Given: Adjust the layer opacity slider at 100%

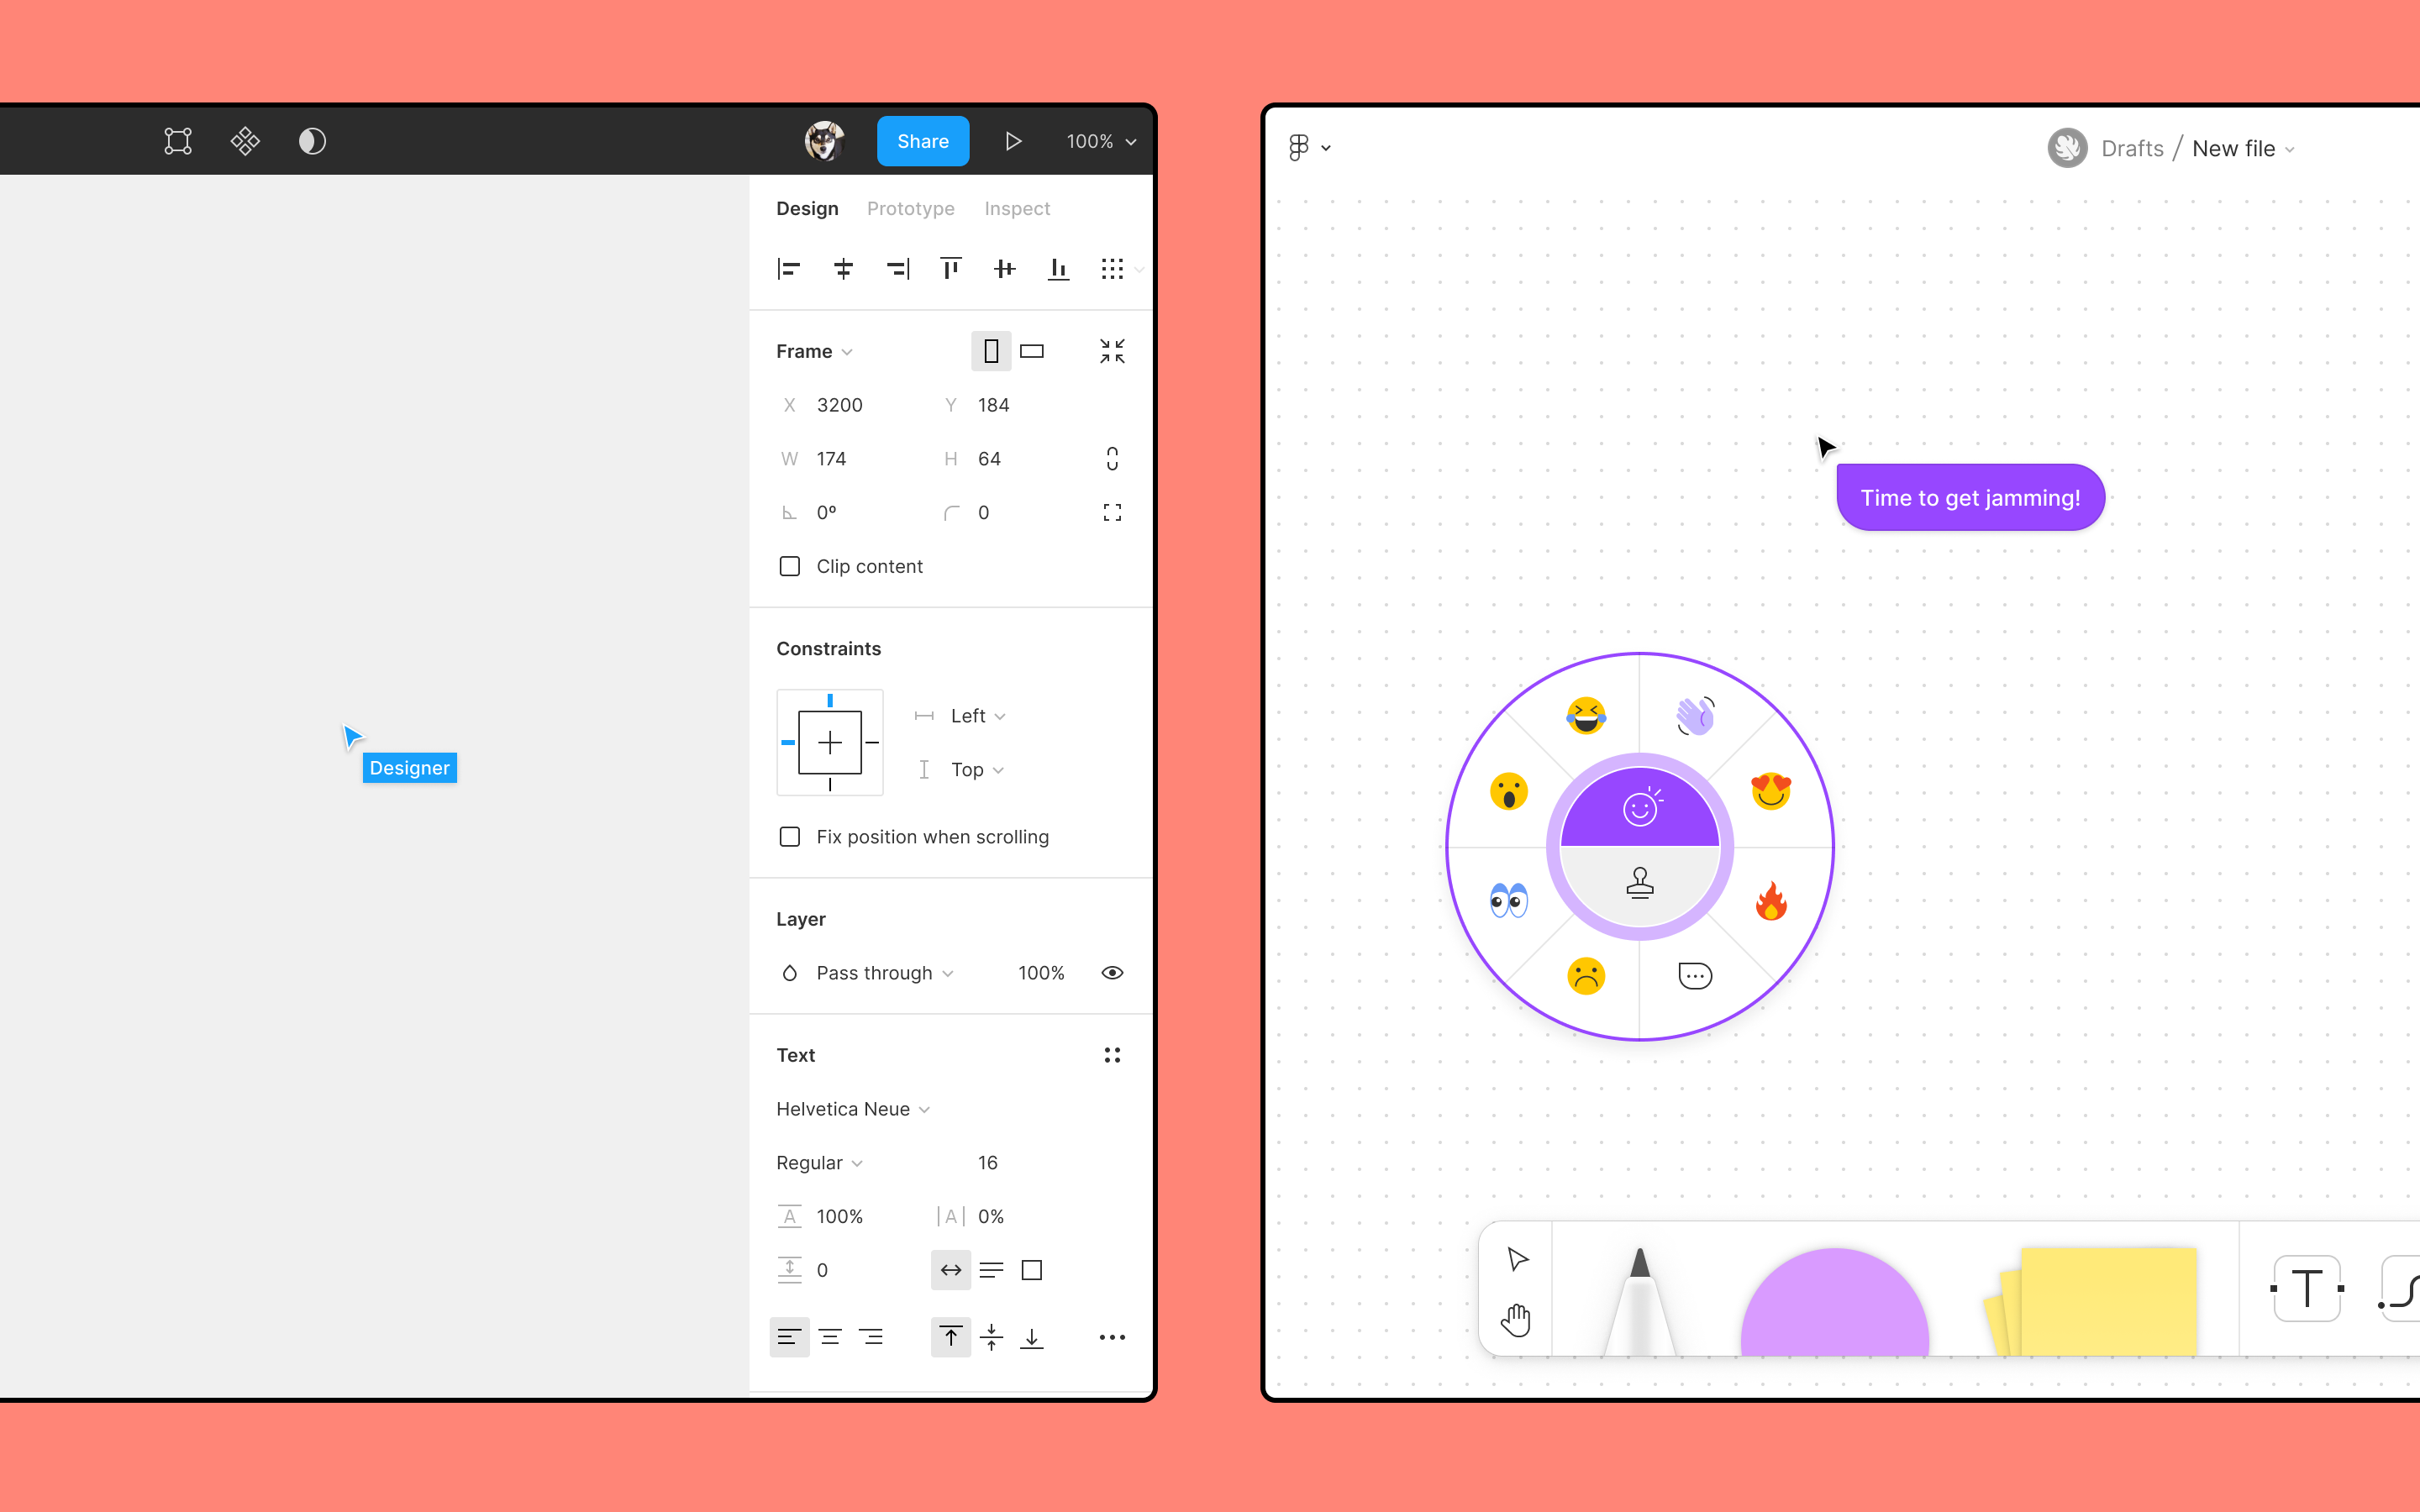Looking at the screenshot, I should pyautogui.click(x=1040, y=972).
